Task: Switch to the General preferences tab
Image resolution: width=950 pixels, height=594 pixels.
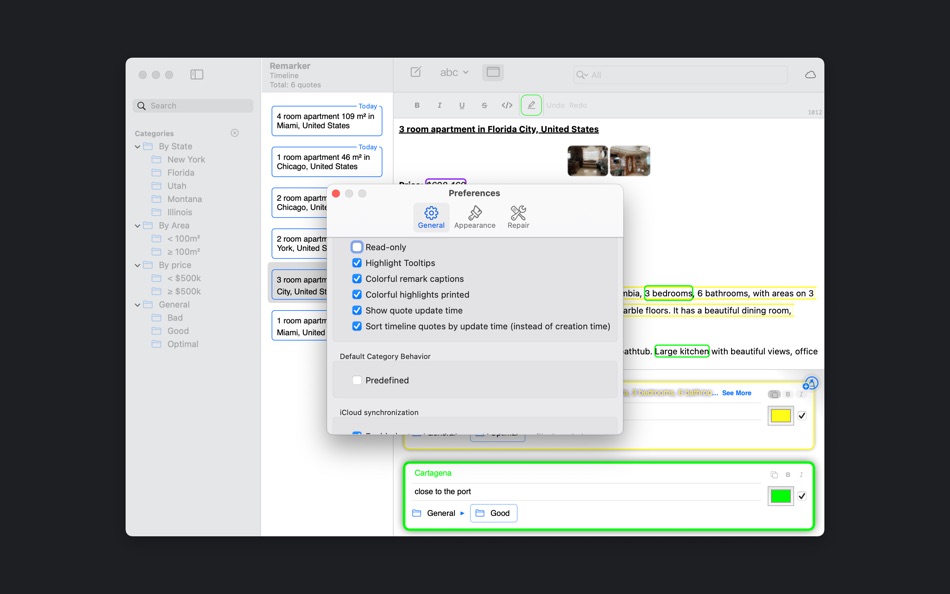Action: click(x=431, y=217)
